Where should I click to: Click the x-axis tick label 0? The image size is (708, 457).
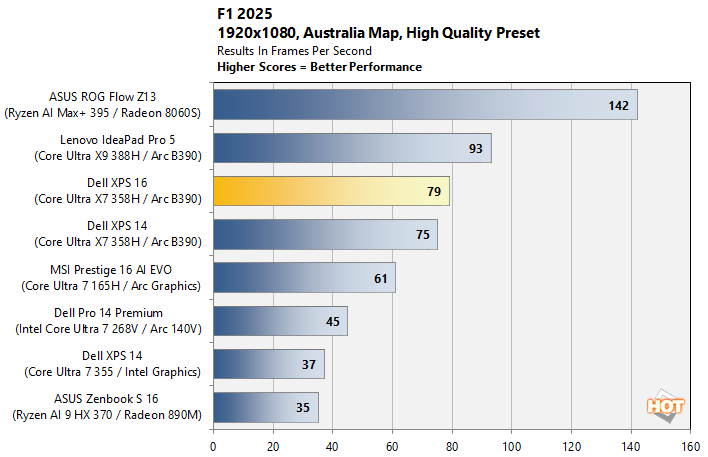(x=213, y=447)
